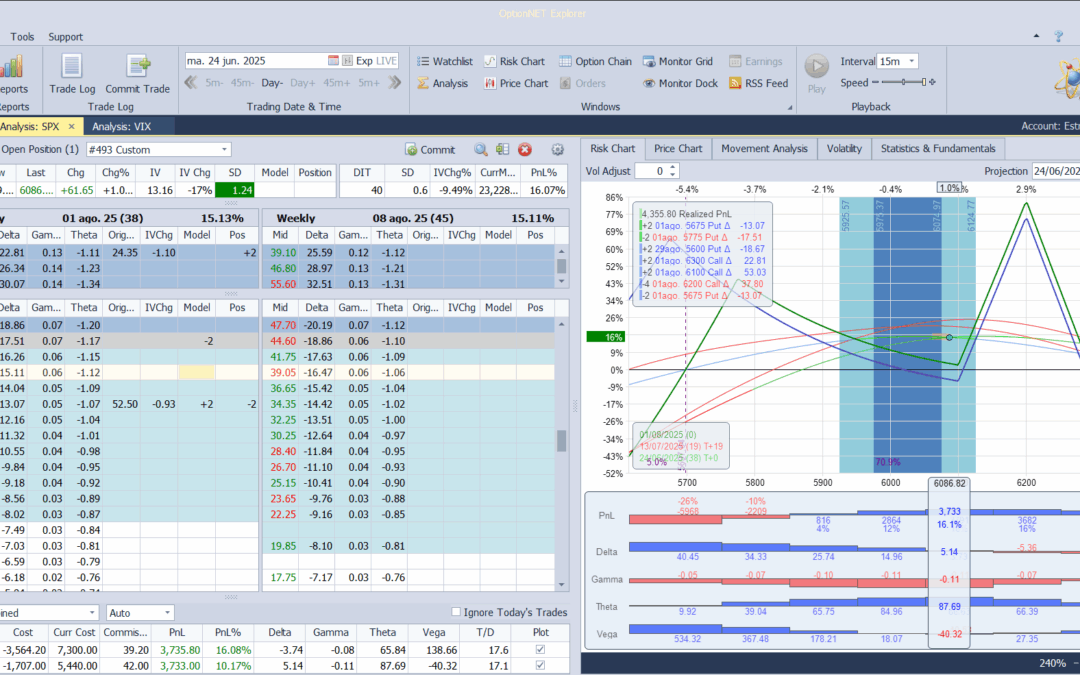Viewport: 1080px width, 675px height.
Task: Switch to the Analysis: VIX tab
Action: point(122,127)
